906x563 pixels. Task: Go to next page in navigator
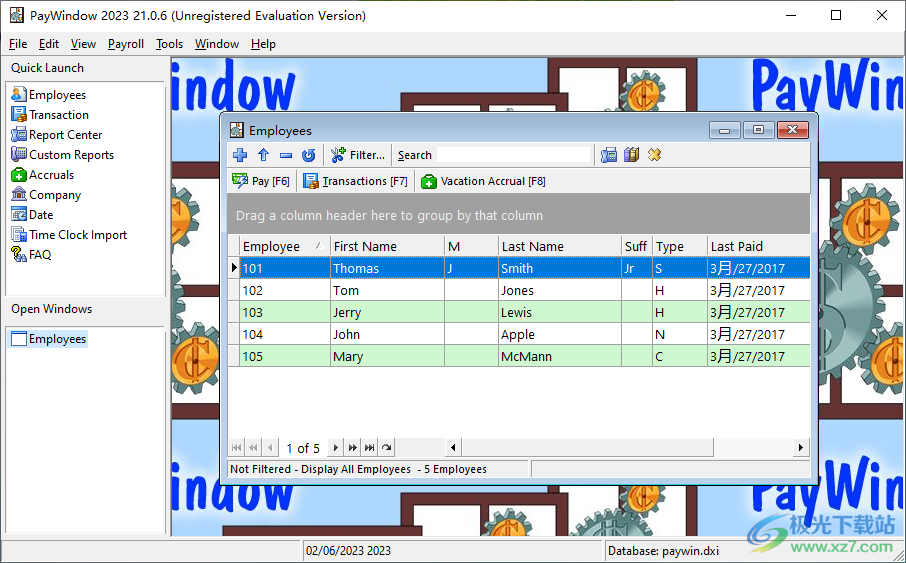click(x=352, y=447)
